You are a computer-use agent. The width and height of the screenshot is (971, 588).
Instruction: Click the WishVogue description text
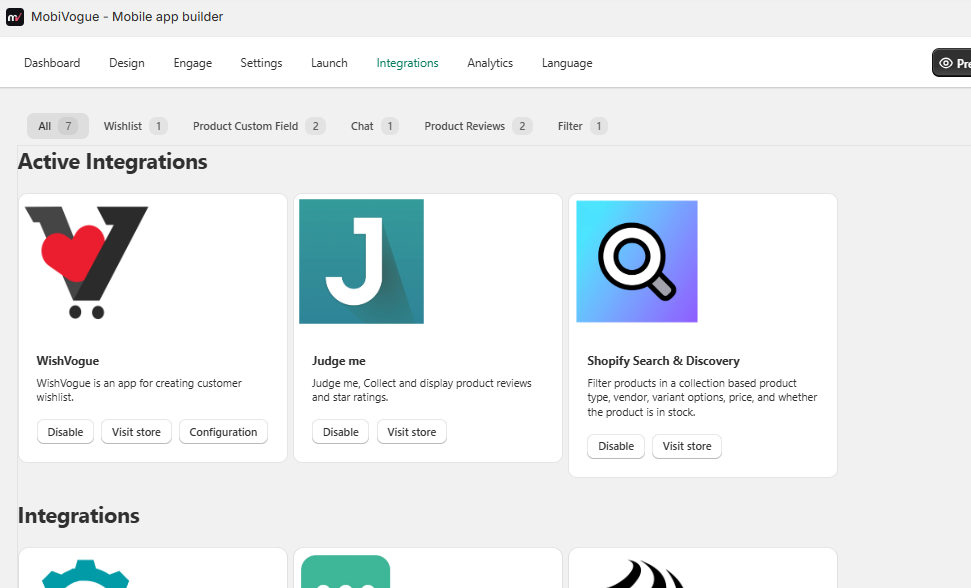tap(139, 390)
